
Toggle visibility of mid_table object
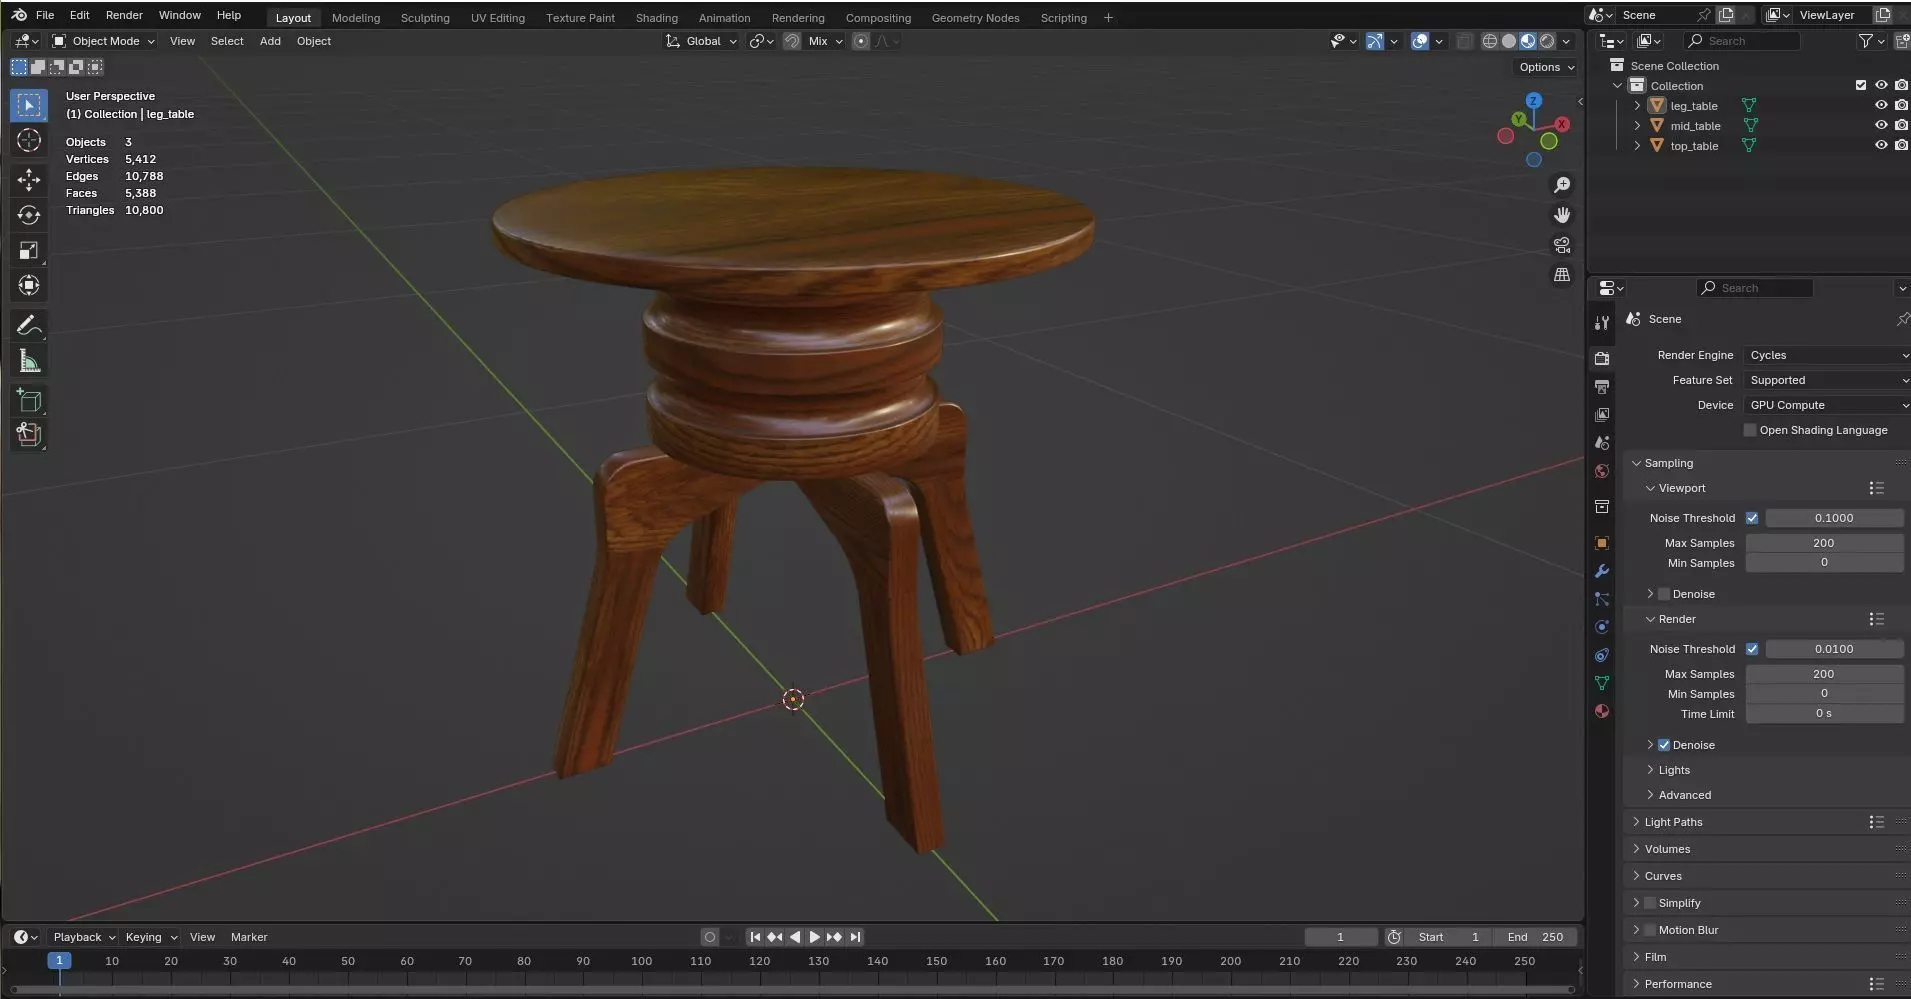click(1881, 125)
